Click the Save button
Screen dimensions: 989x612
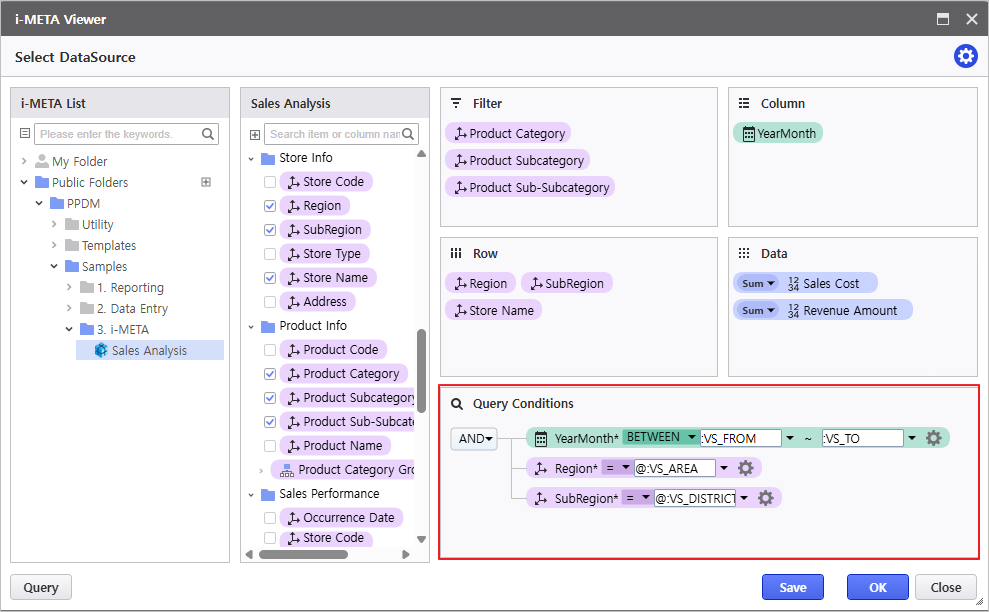click(792, 587)
